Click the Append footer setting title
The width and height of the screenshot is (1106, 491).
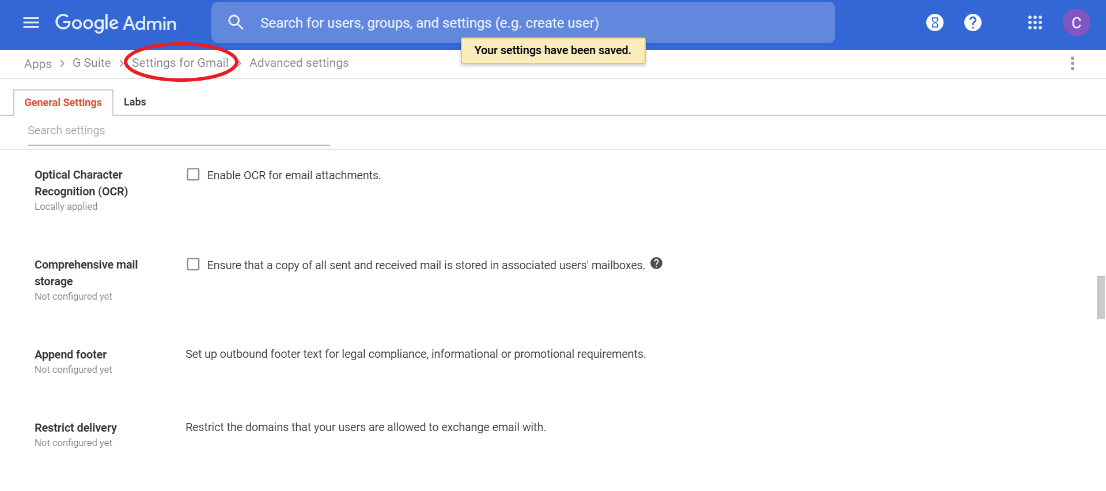coord(71,354)
